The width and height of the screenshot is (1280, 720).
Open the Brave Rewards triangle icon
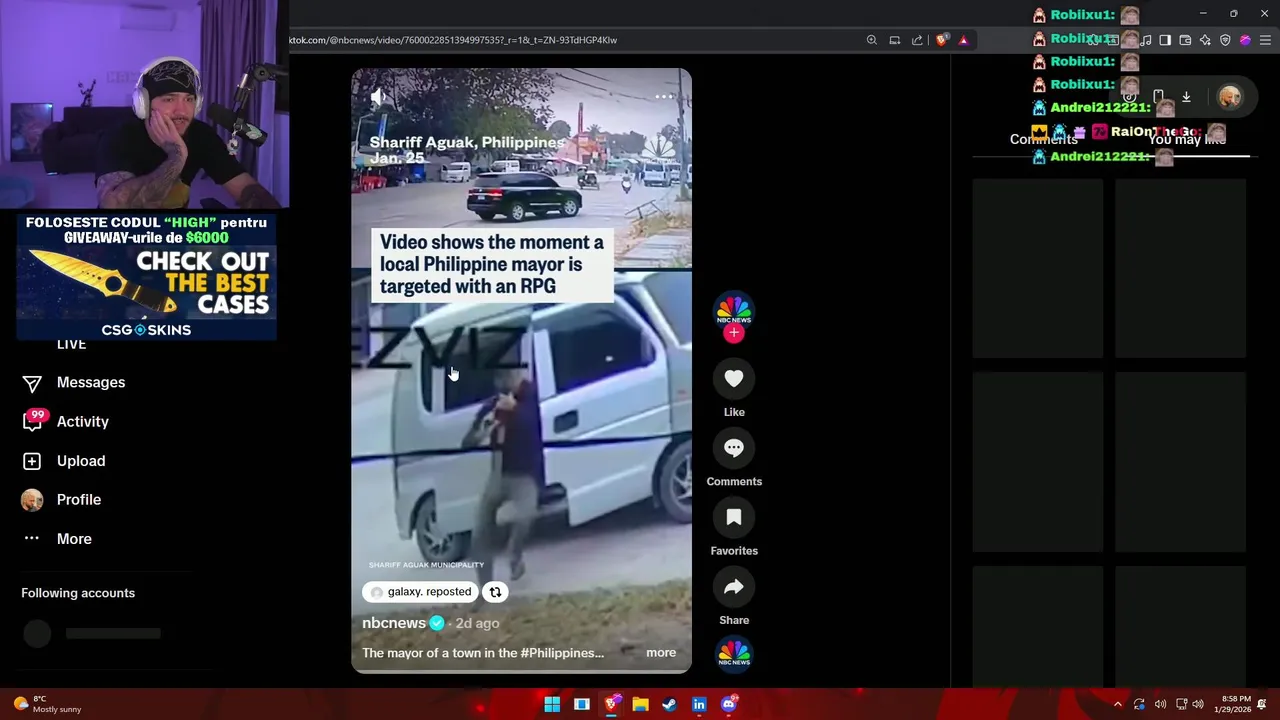pyautogui.click(x=963, y=40)
